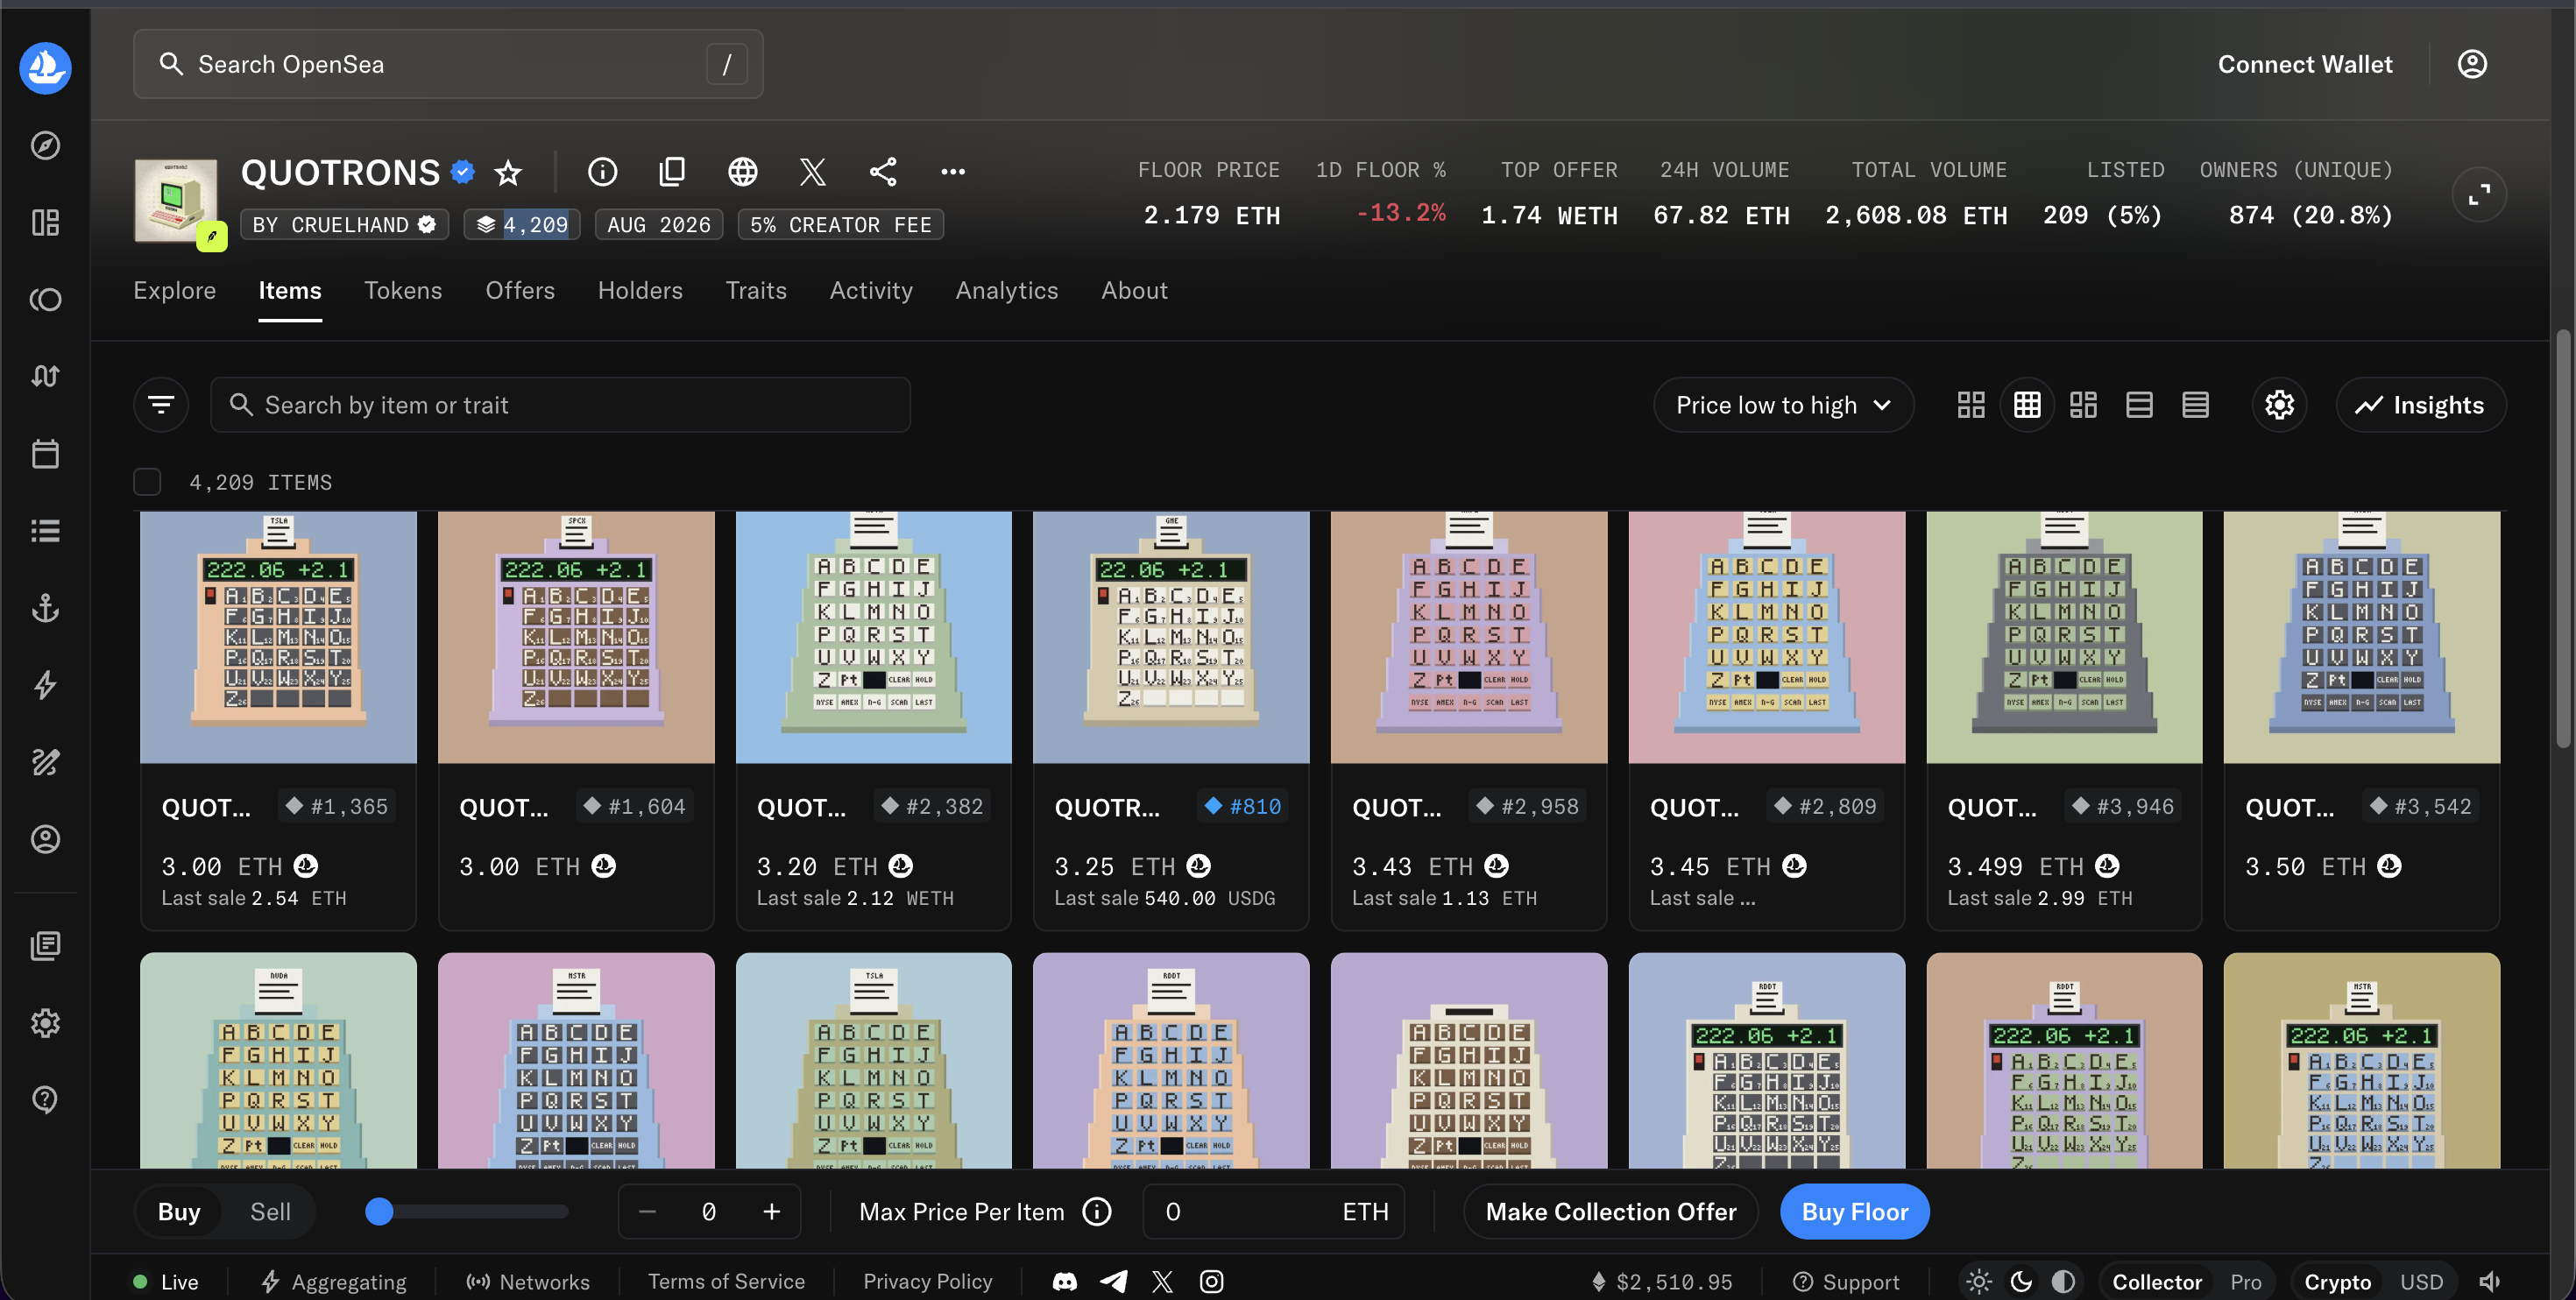Viewport: 2576px width, 1300px height.
Task: Open the sidebar help question icon
Action: pos(45,1100)
